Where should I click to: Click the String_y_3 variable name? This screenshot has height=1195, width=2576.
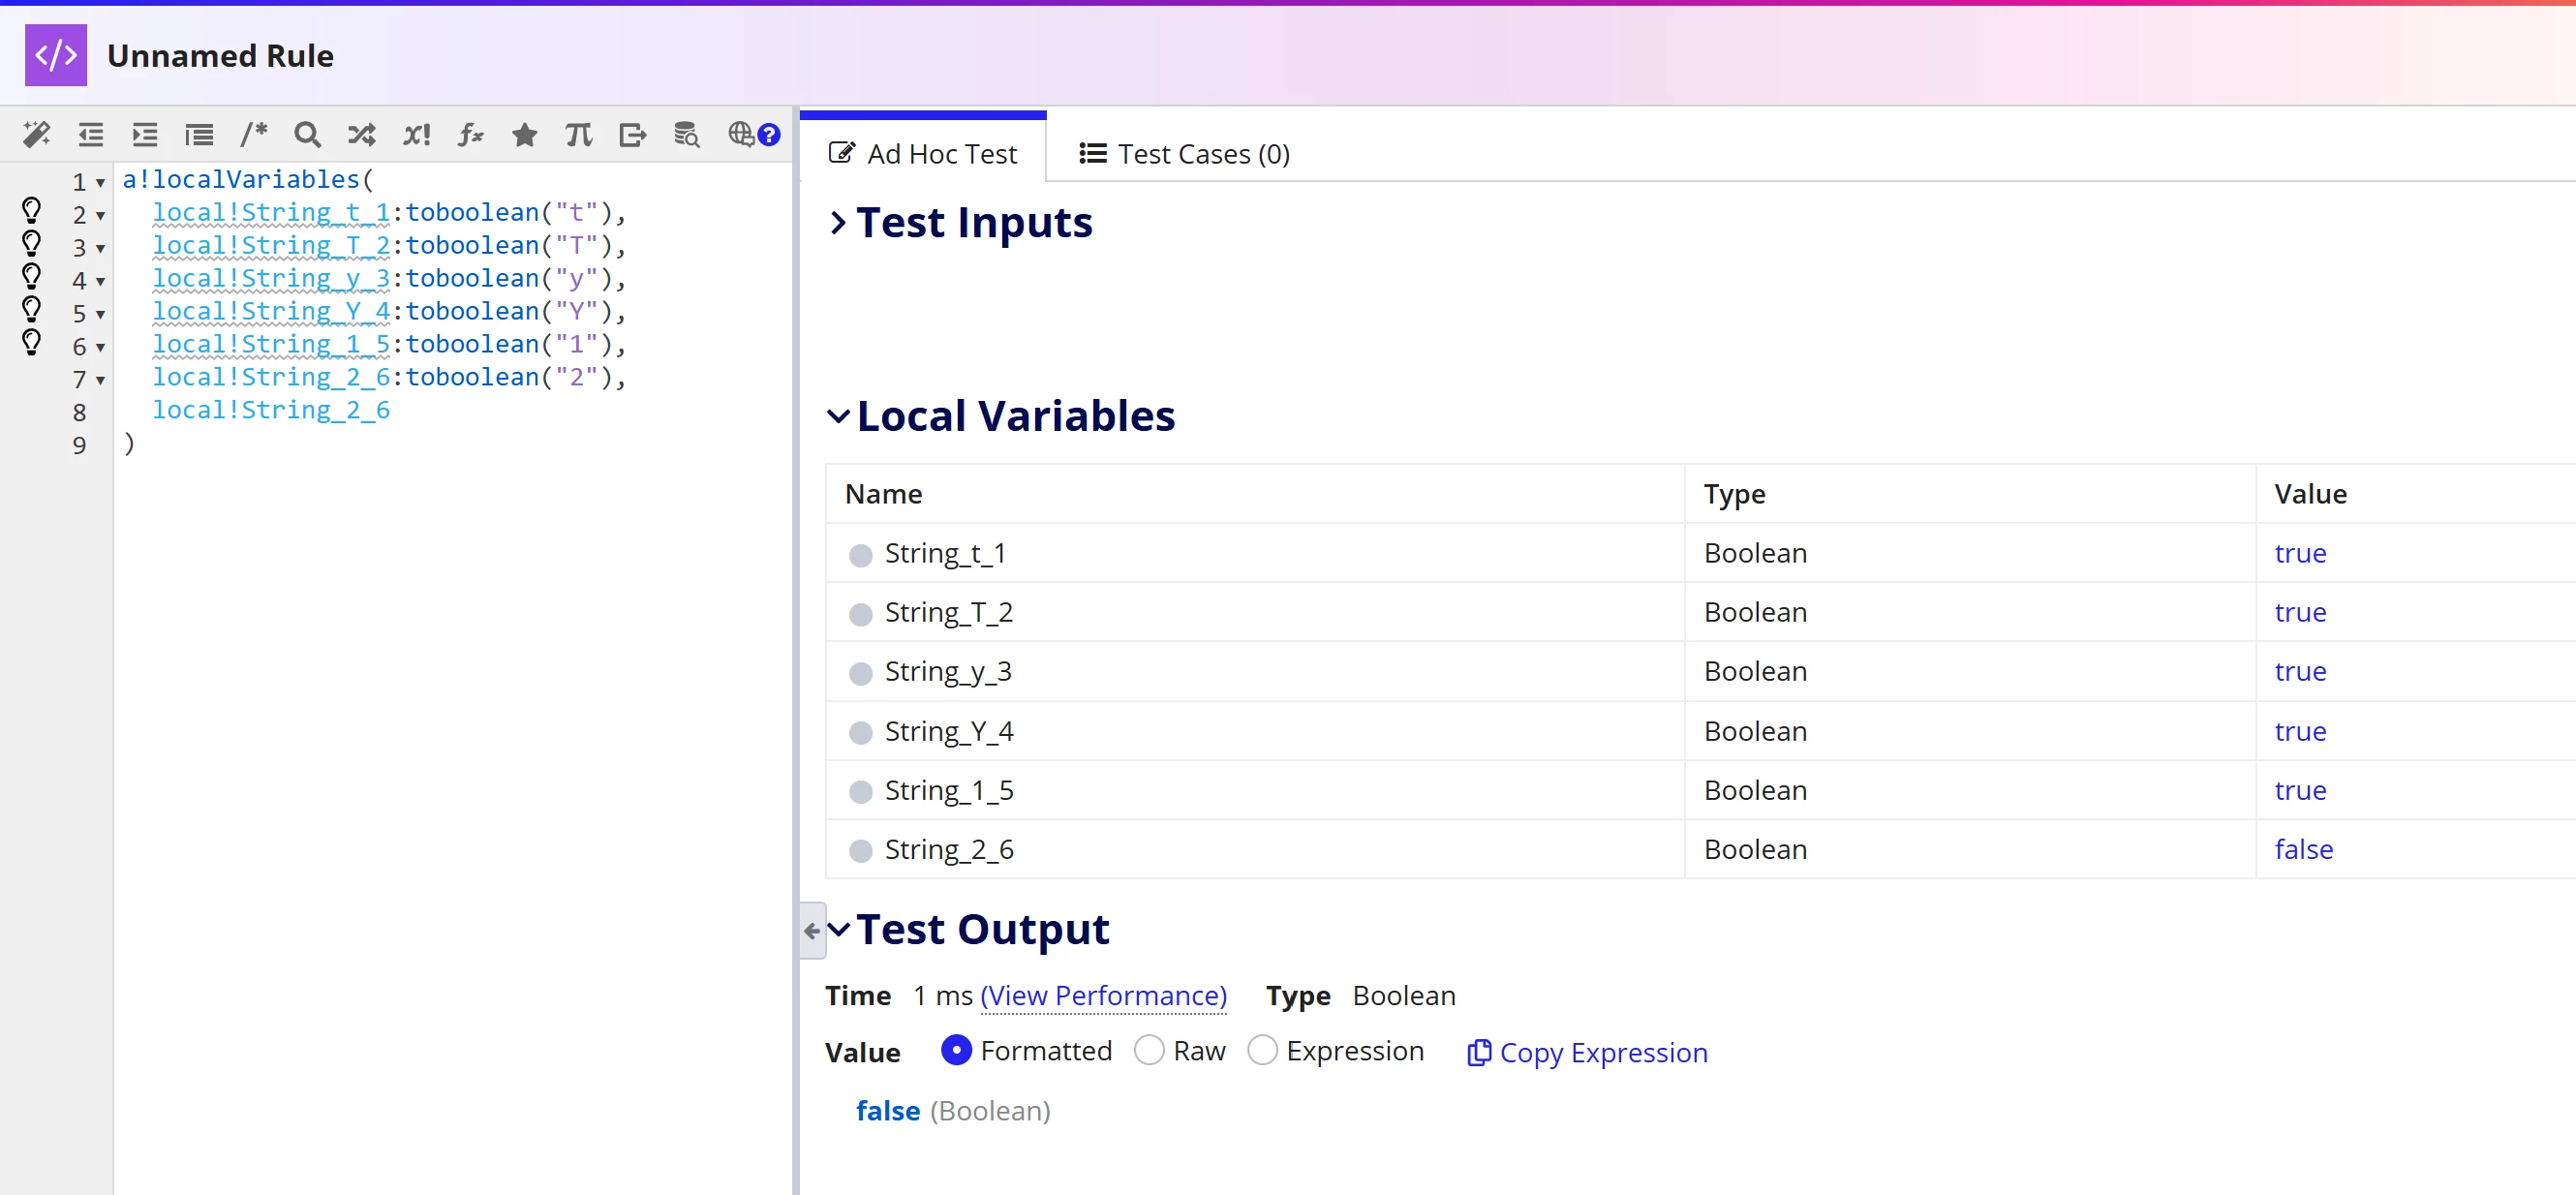point(948,671)
